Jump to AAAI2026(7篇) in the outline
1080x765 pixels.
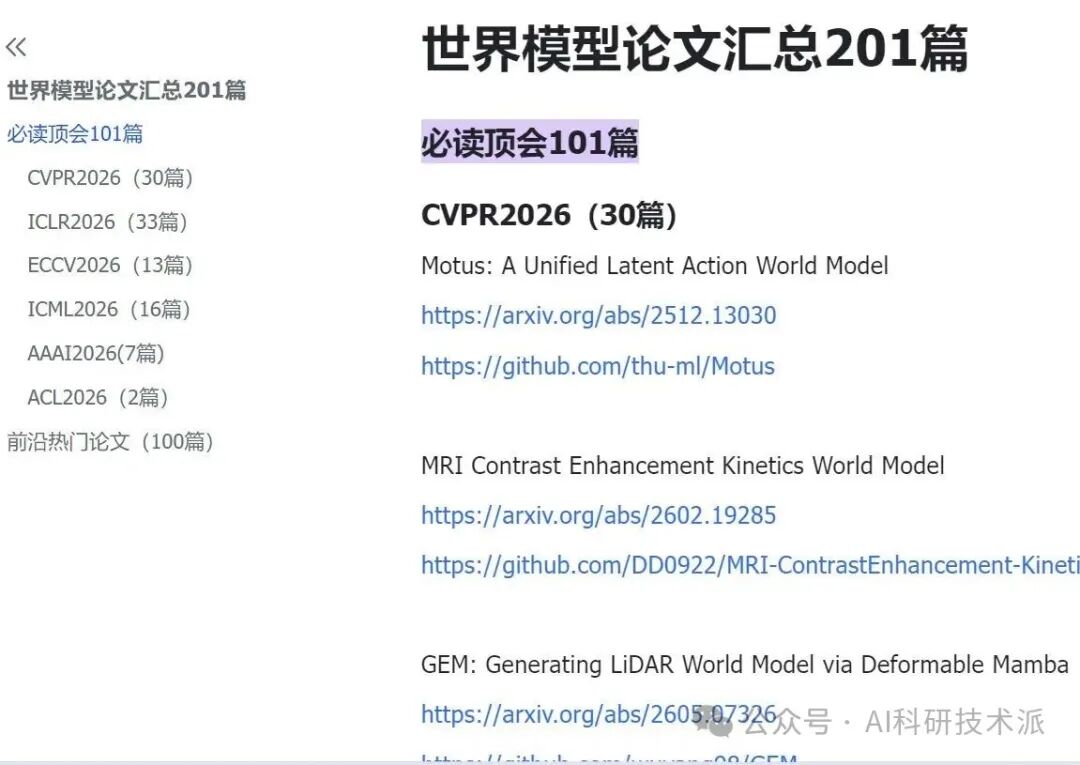(96, 353)
